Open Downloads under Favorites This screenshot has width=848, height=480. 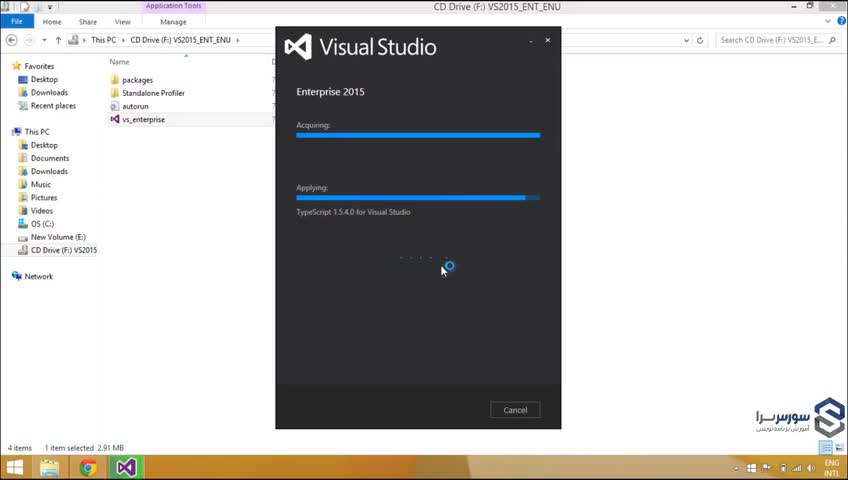49,92
